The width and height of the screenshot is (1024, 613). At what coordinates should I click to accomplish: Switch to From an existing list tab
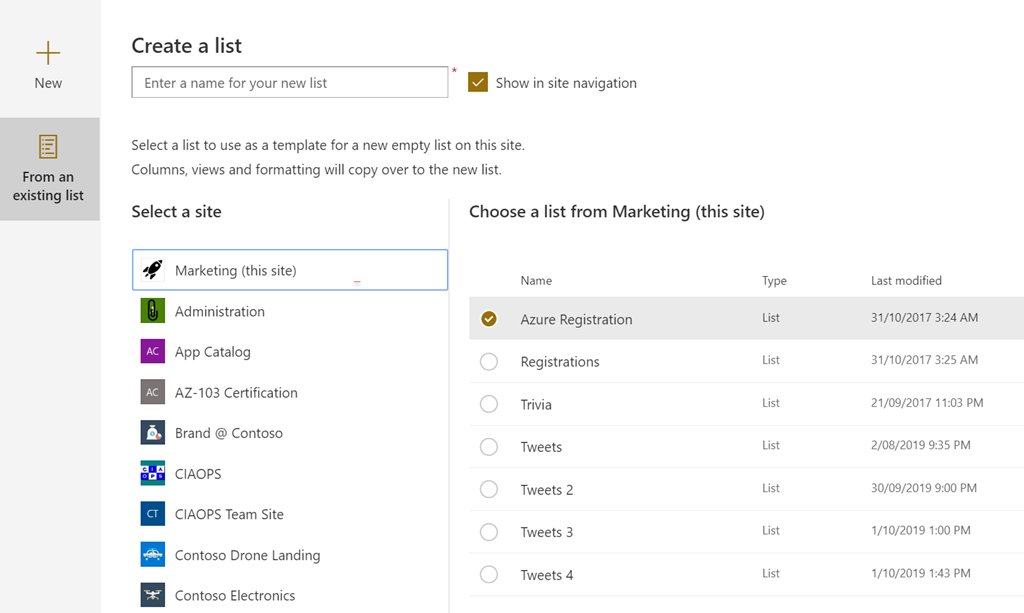click(48, 168)
